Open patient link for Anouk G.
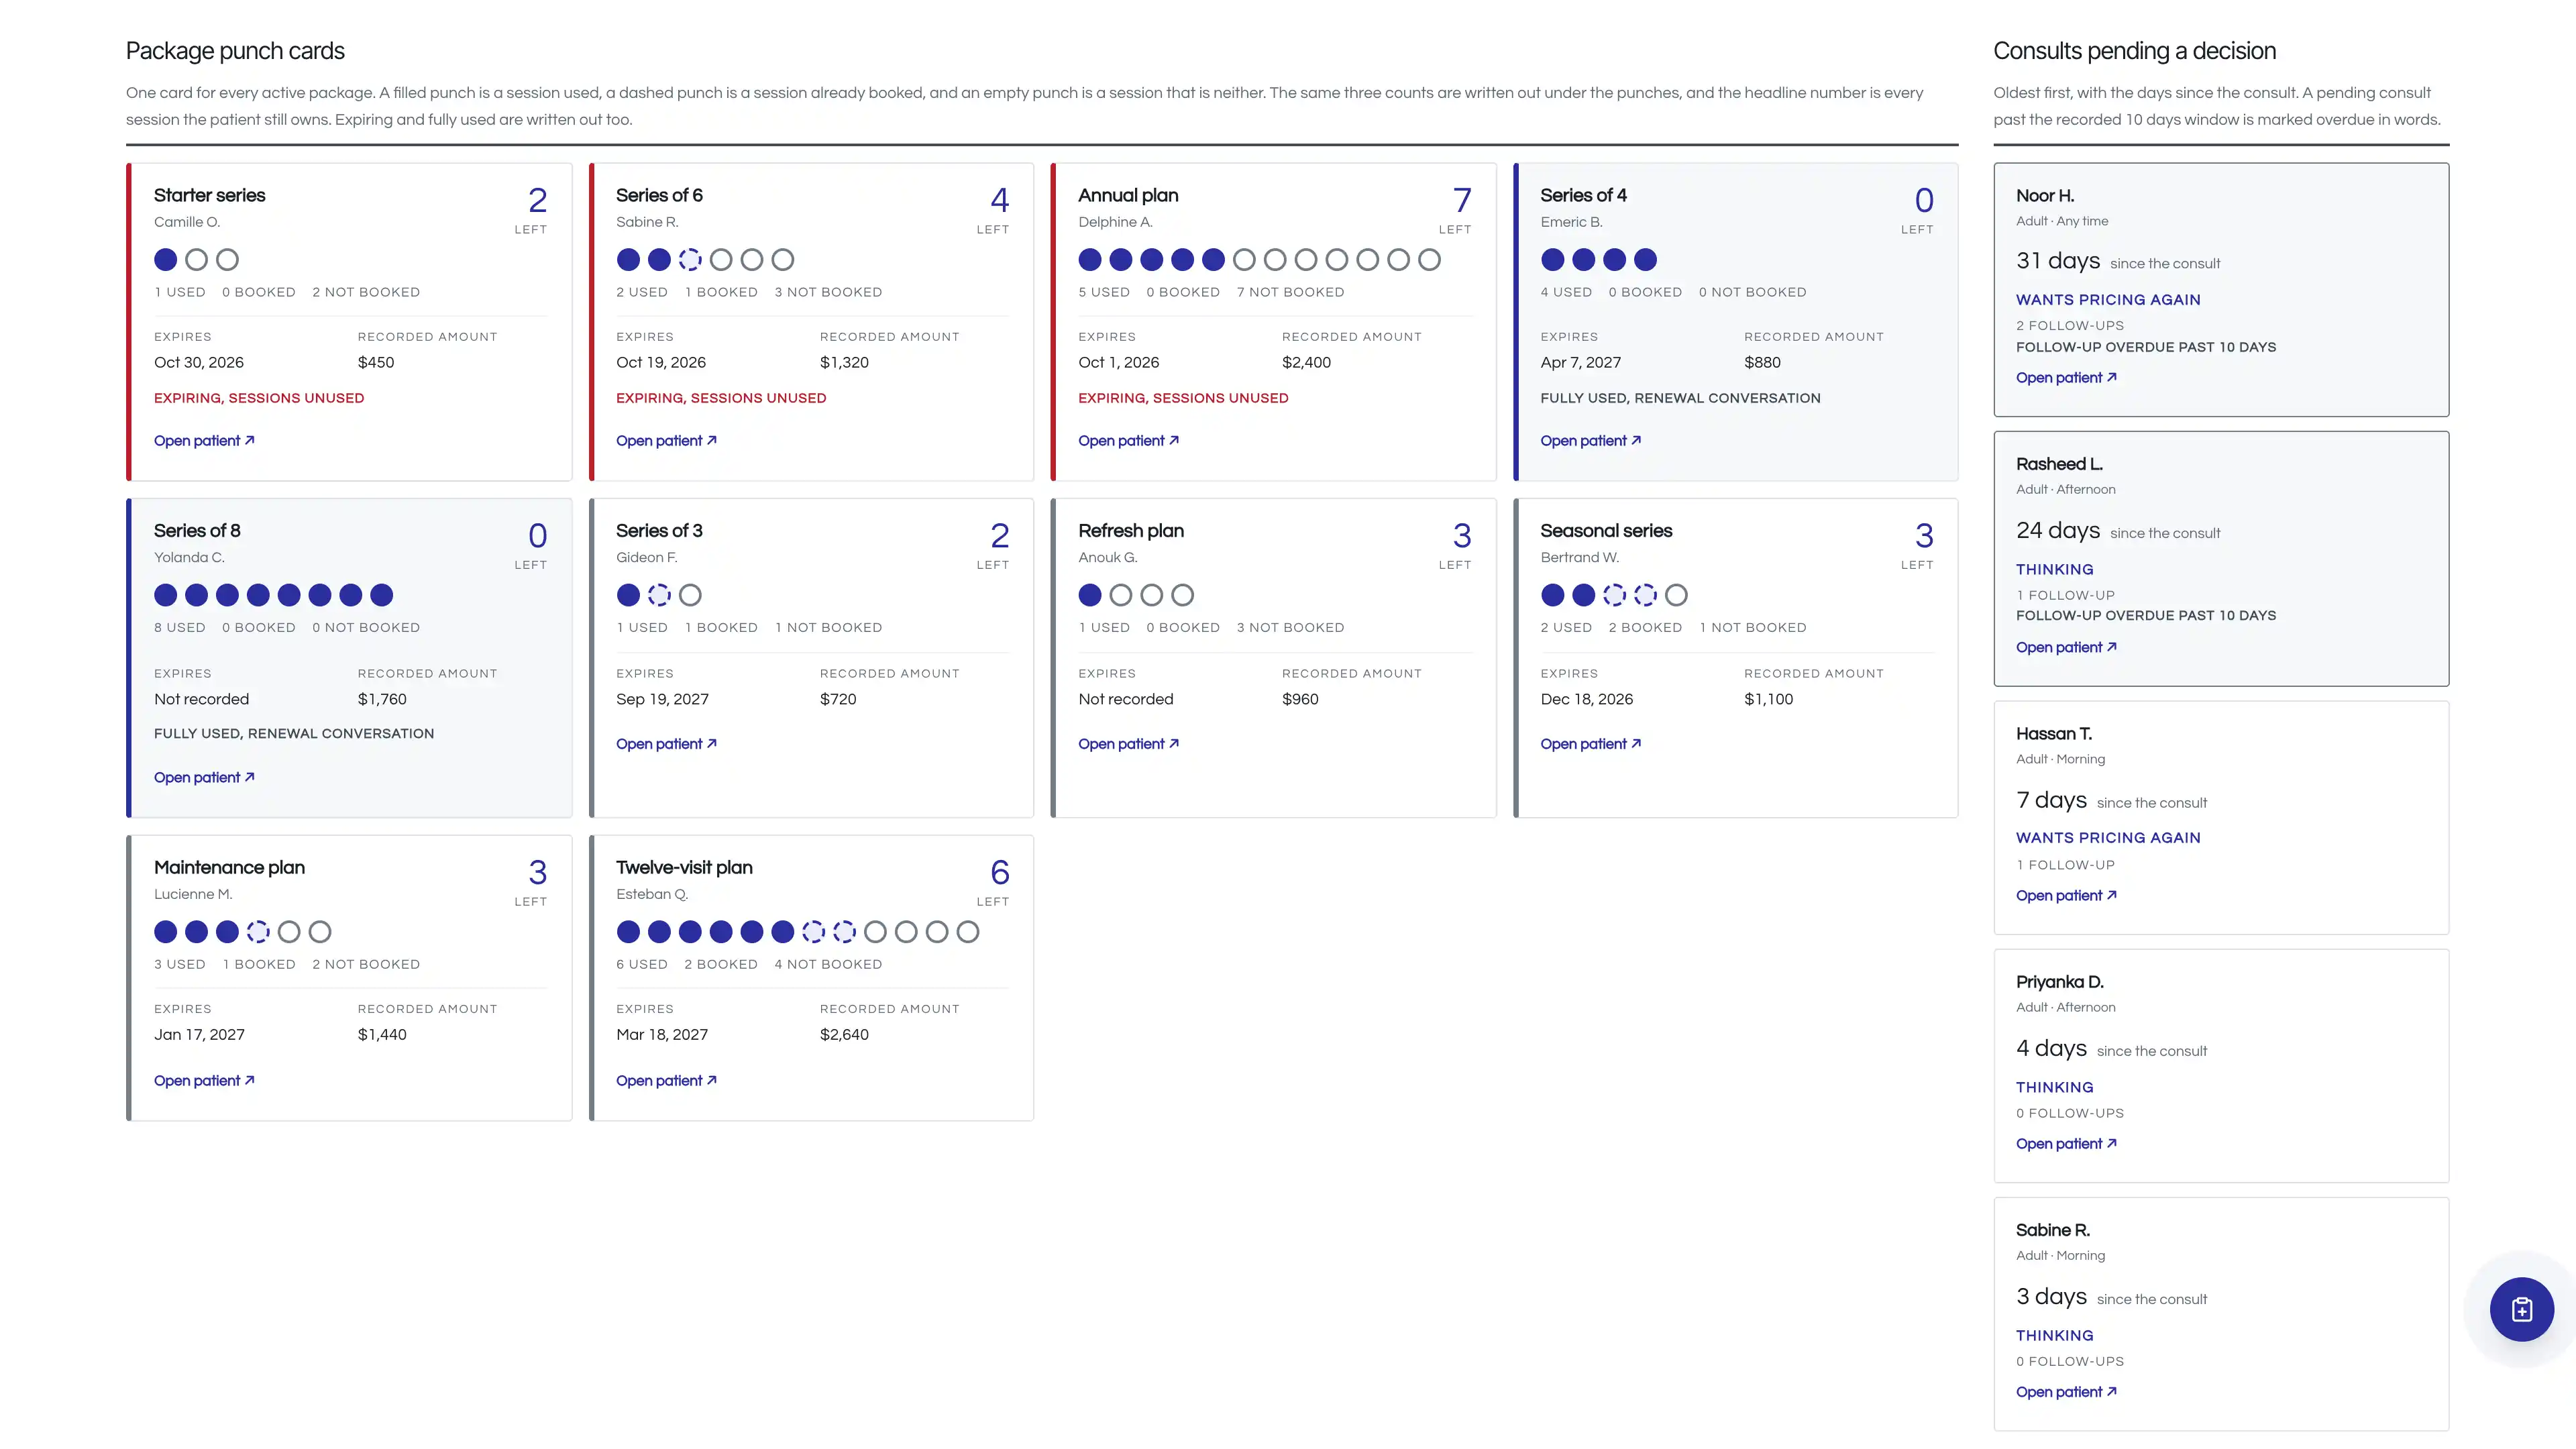Viewport: 2576px width, 1449px height. (x=1128, y=744)
